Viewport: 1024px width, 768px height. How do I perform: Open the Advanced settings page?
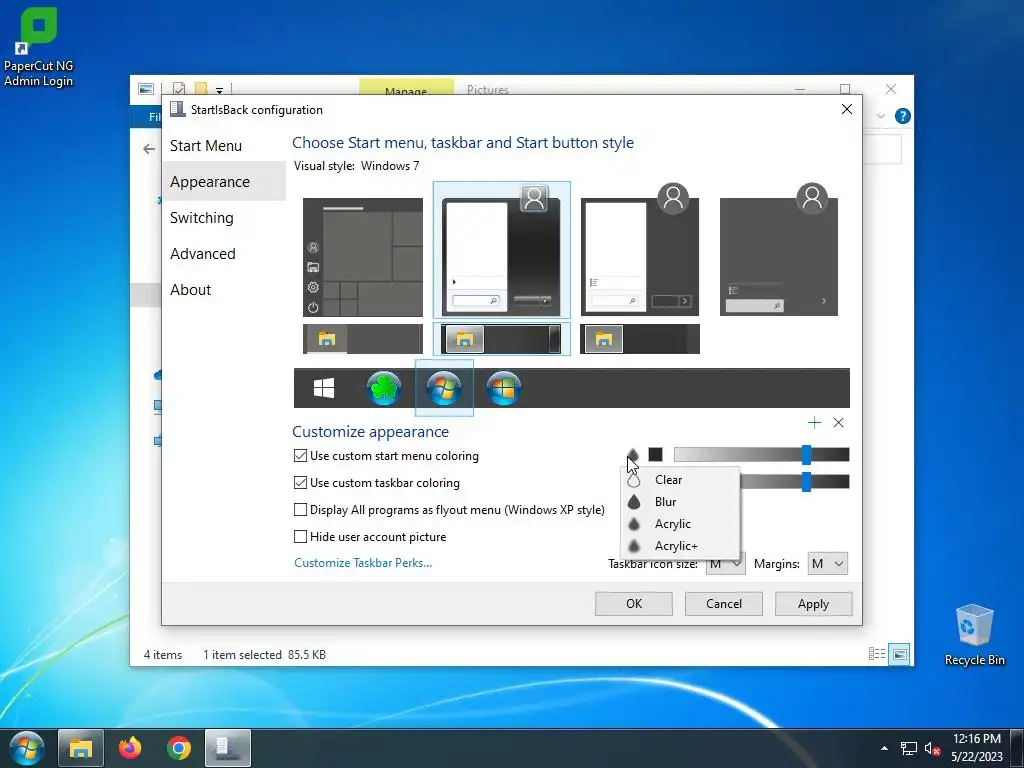tap(224, 253)
